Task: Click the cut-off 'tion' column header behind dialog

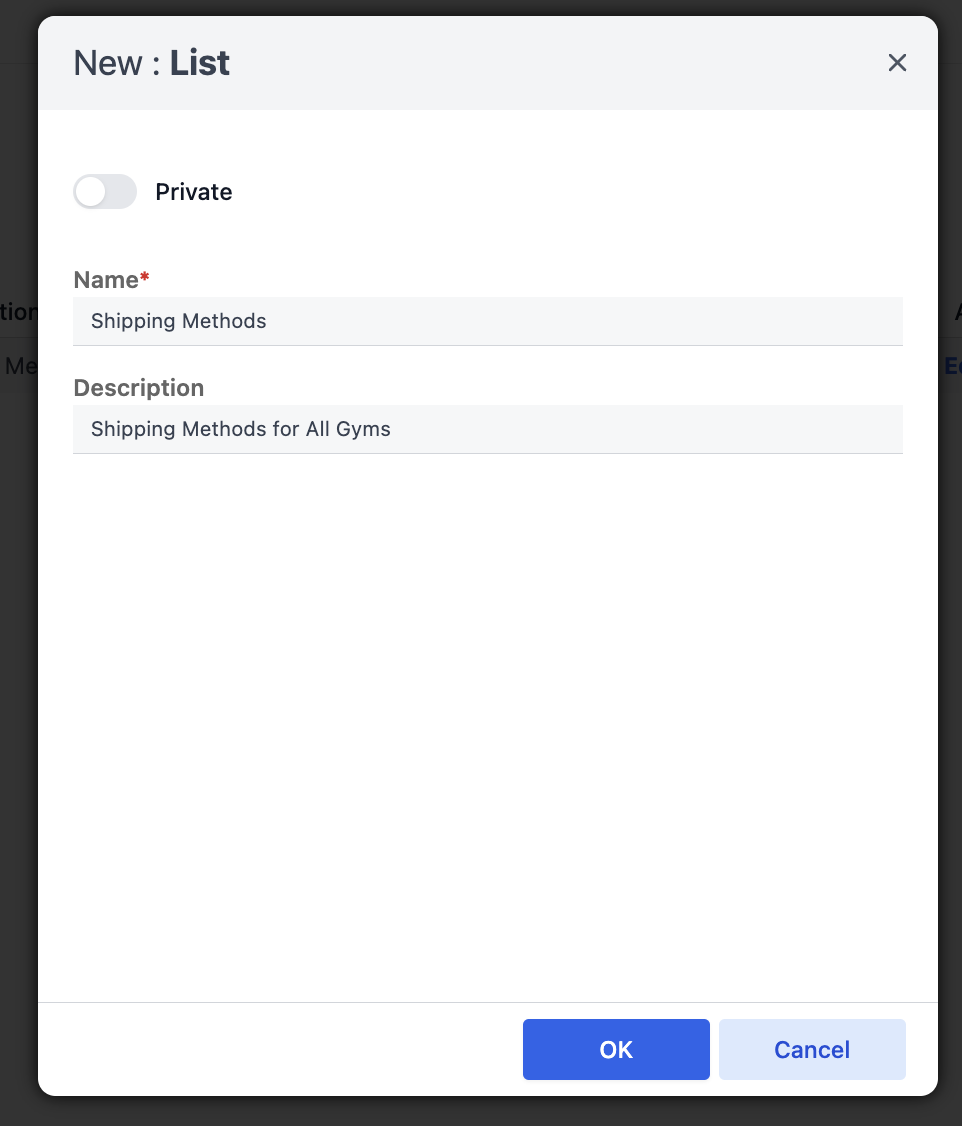Action: coord(19,312)
